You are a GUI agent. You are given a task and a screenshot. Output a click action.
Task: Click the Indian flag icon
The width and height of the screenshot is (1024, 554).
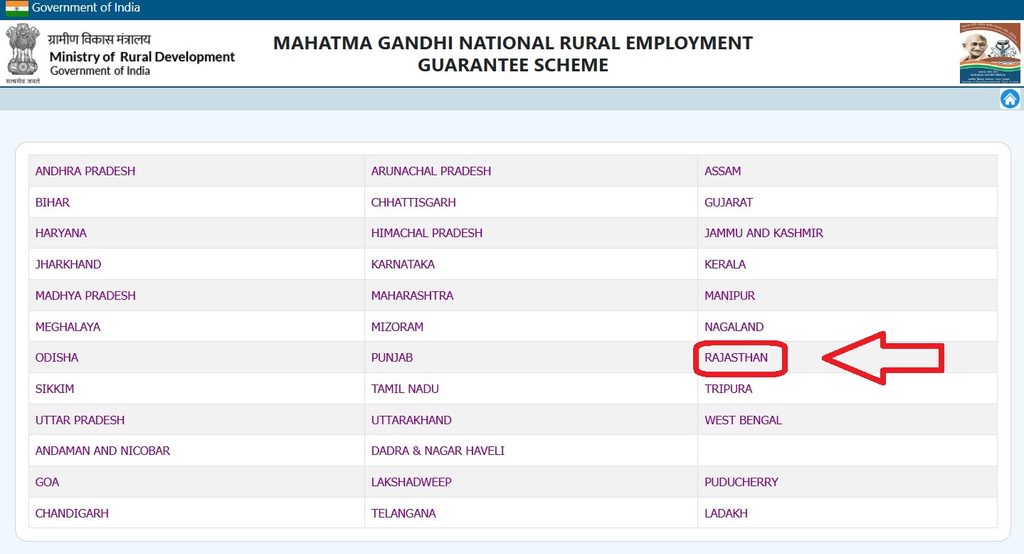click(16, 8)
